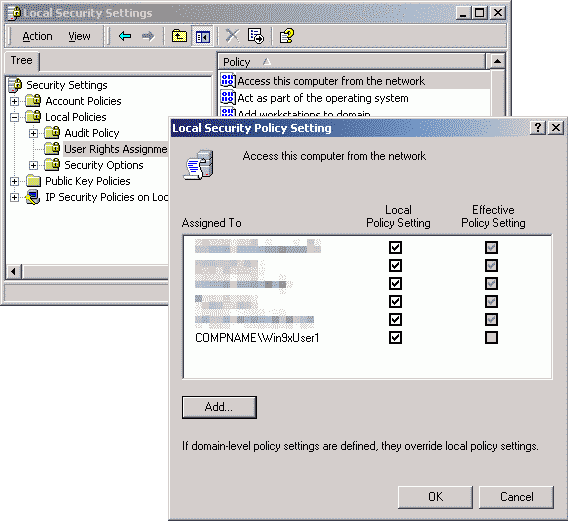The image size is (568, 521).
Task: Click the Export List toolbar icon
Action: click(255, 36)
